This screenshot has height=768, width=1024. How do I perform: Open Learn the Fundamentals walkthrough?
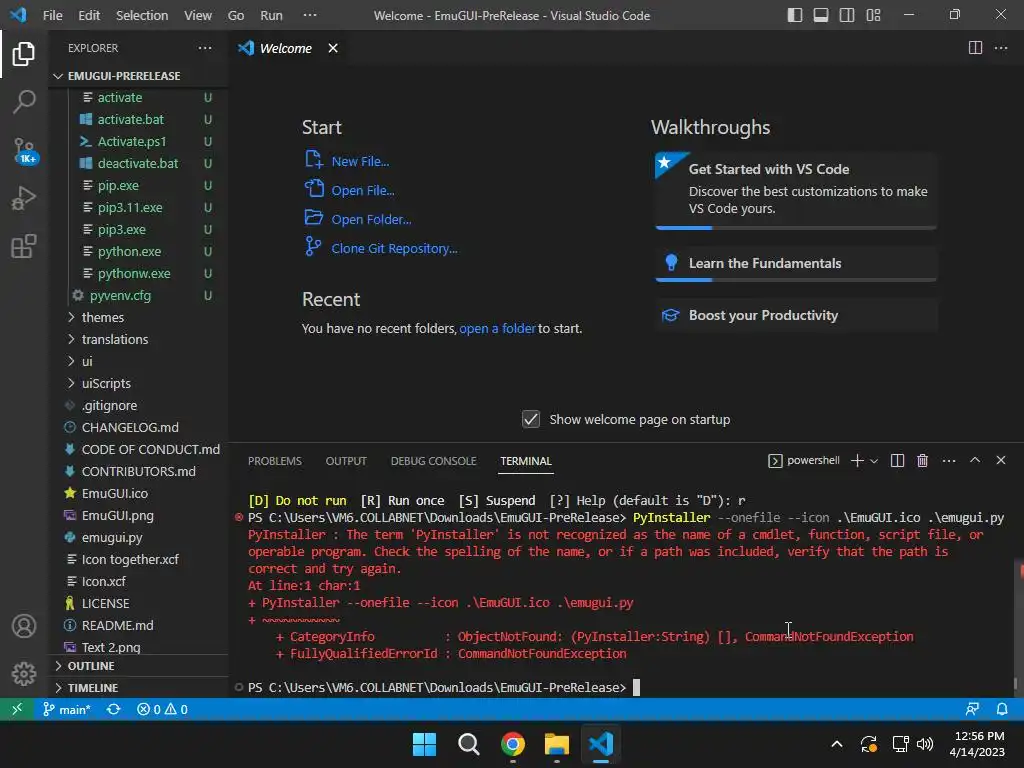coord(795,264)
